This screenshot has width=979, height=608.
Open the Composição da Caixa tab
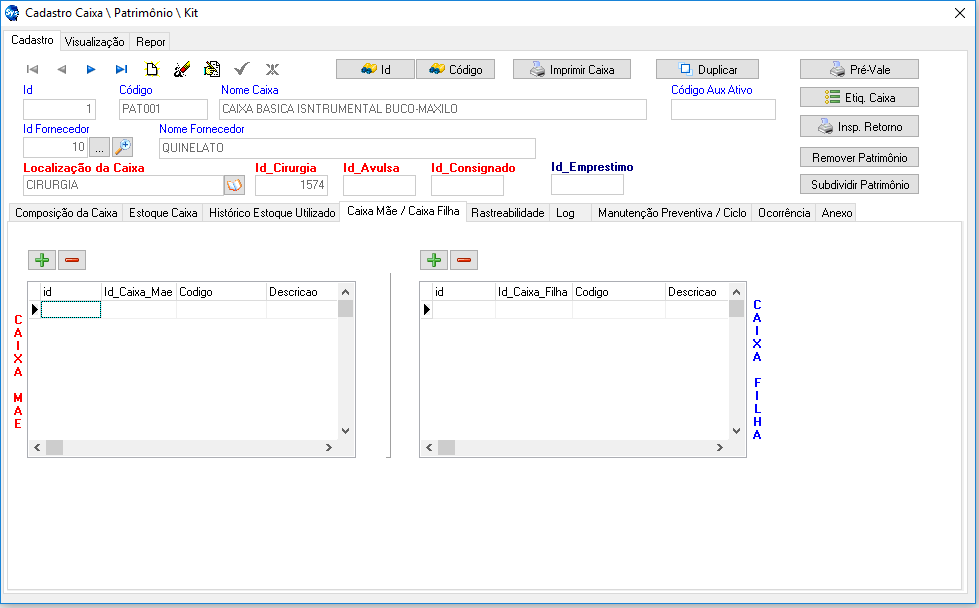click(66, 213)
